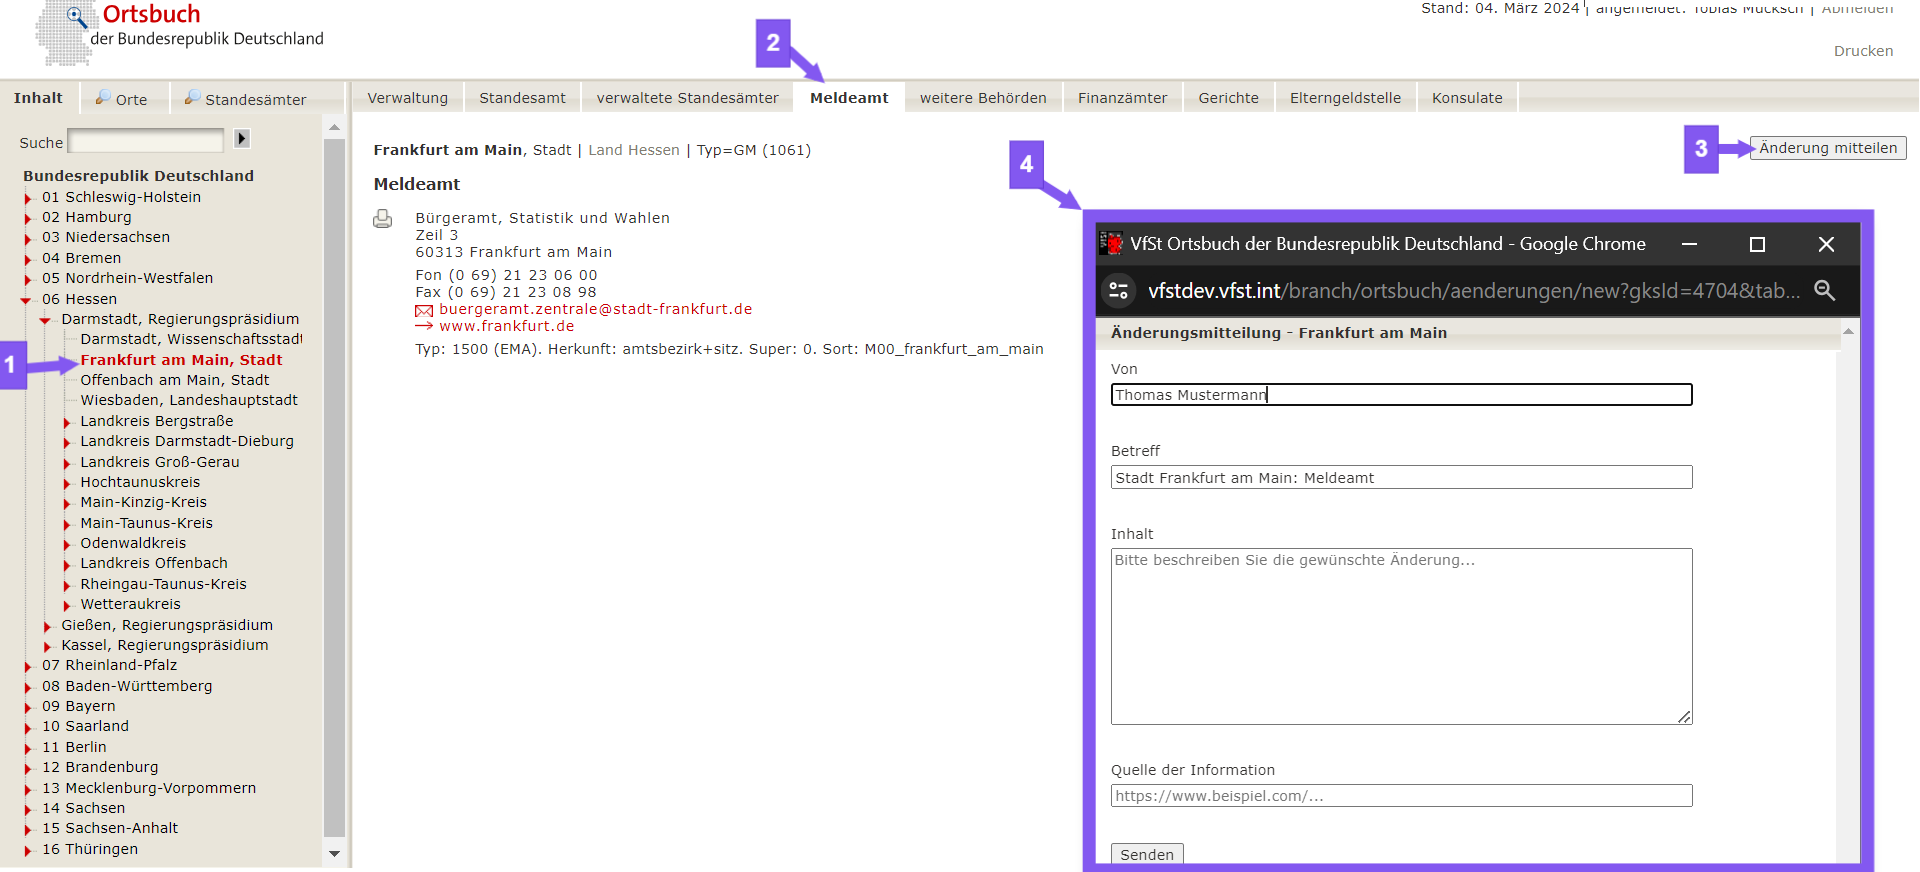Click the arrow icon before www.frankfurt.de

point(424,327)
